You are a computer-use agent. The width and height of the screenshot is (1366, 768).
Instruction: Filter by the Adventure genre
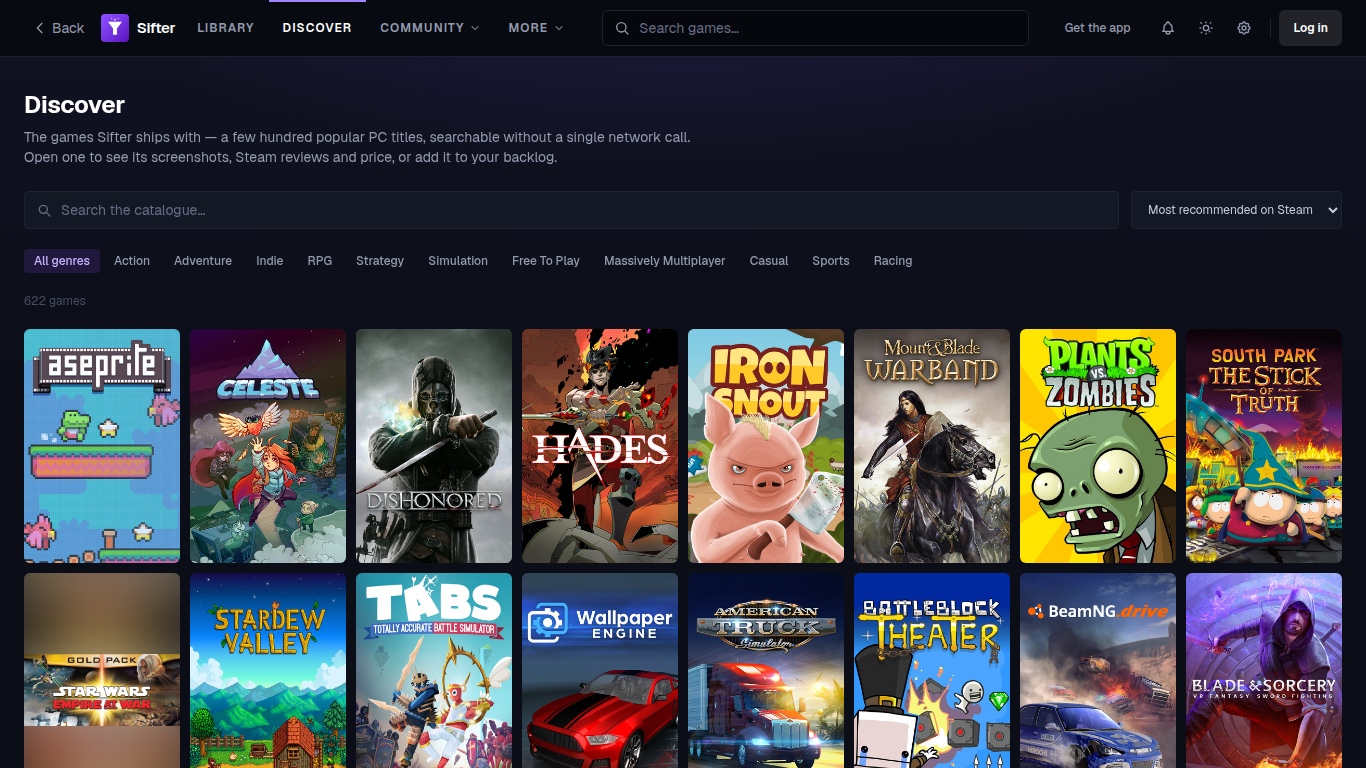click(203, 261)
